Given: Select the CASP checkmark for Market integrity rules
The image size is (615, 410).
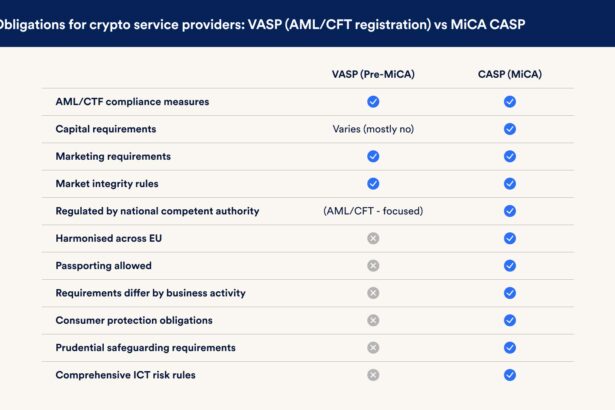Looking at the screenshot, I should pos(509,184).
